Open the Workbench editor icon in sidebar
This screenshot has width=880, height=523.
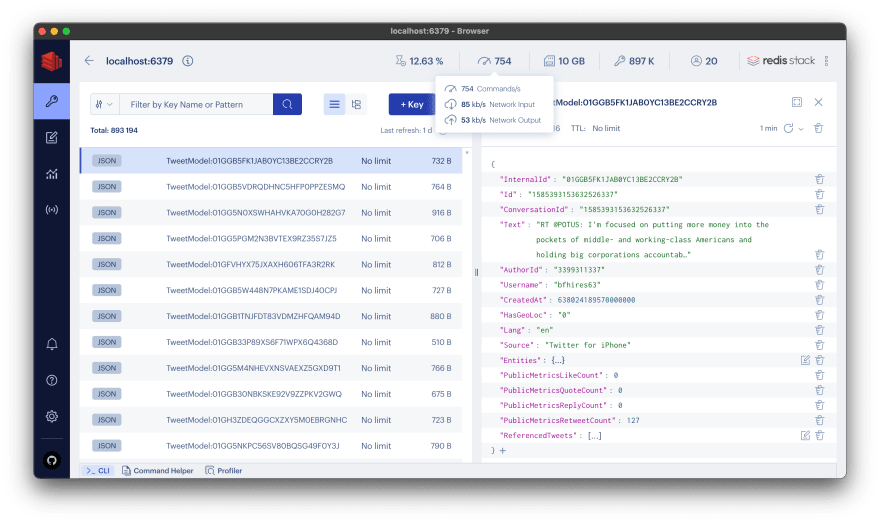(x=52, y=137)
